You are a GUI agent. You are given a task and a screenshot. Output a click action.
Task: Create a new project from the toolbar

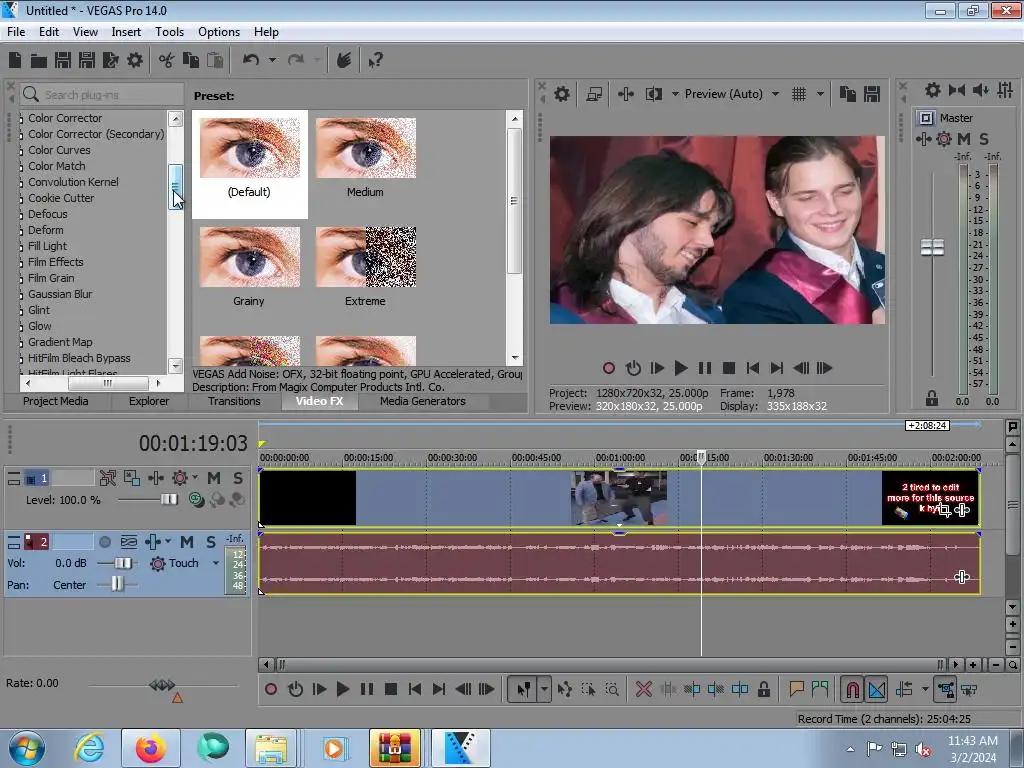click(x=15, y=60)
